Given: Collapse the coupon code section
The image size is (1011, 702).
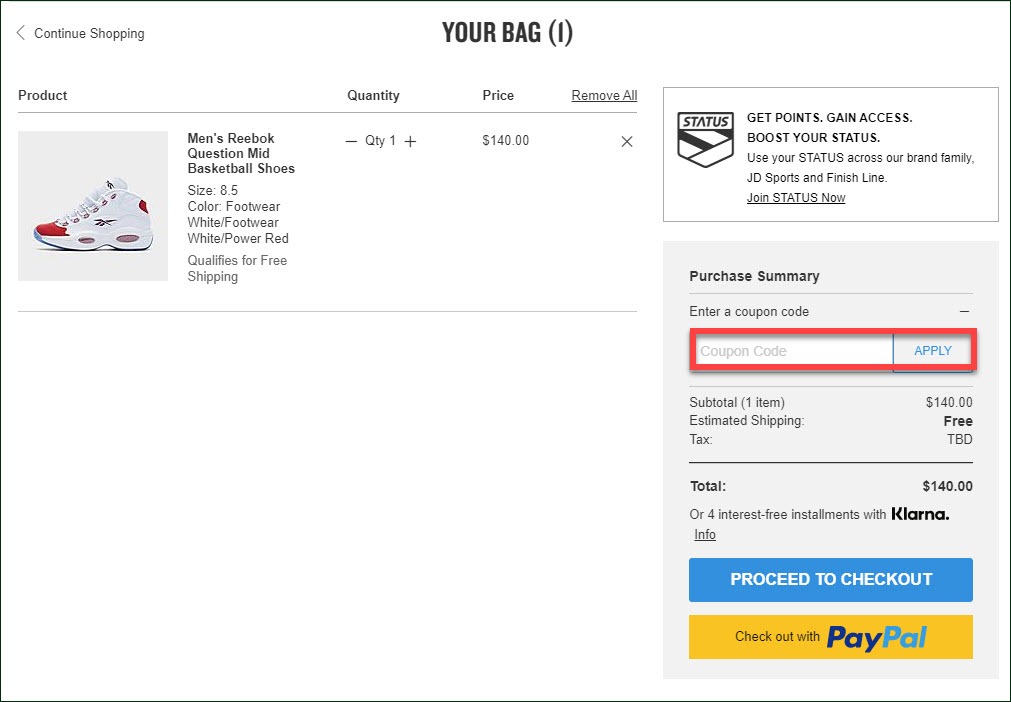Looking at the screenshot, I should pos(965,311).
